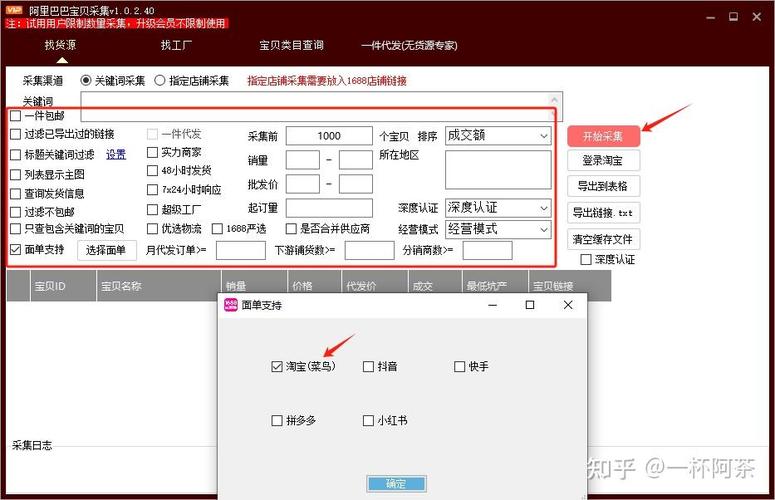Enable 查询发货信息 checkbox

(x=16, y=194)
